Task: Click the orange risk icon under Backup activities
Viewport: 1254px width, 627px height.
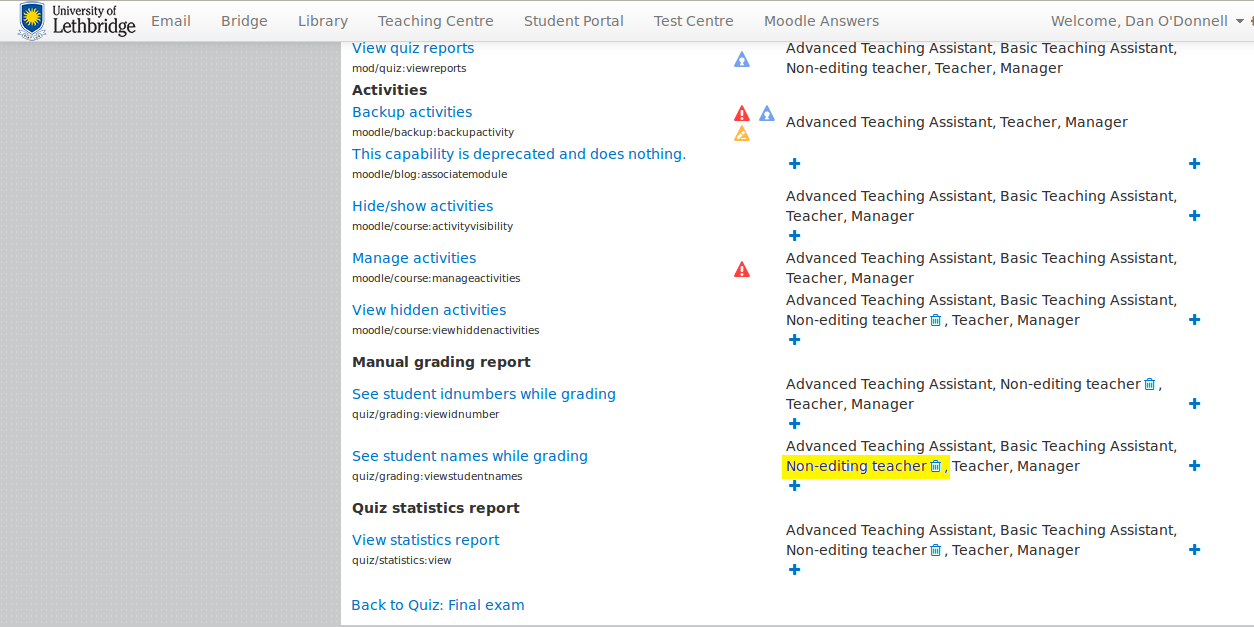Action: [742, 133]
